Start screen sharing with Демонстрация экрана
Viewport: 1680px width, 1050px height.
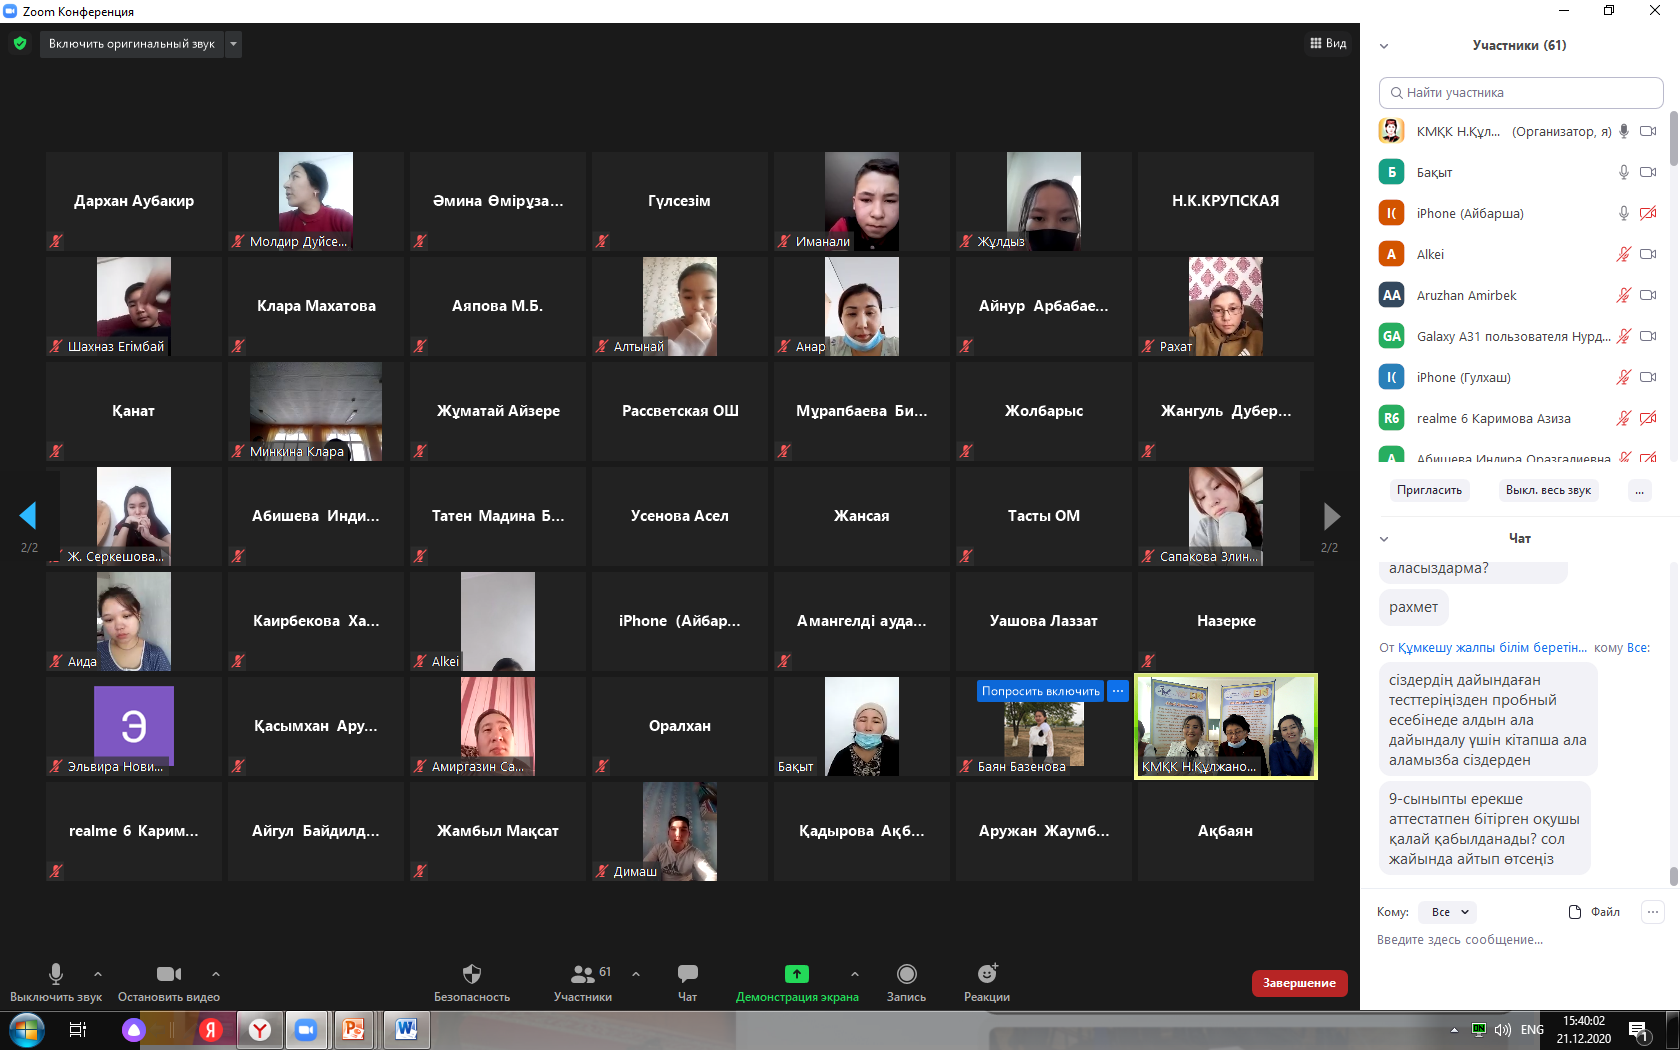point(796,974)
